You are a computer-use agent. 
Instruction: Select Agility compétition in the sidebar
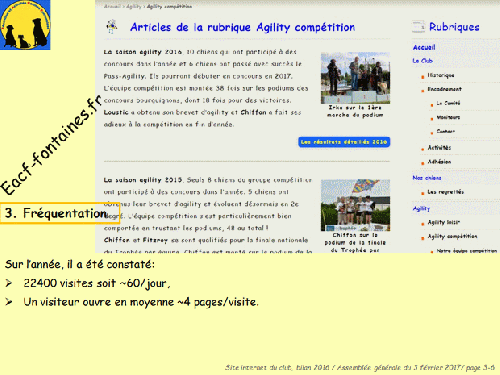click(452, 236)
